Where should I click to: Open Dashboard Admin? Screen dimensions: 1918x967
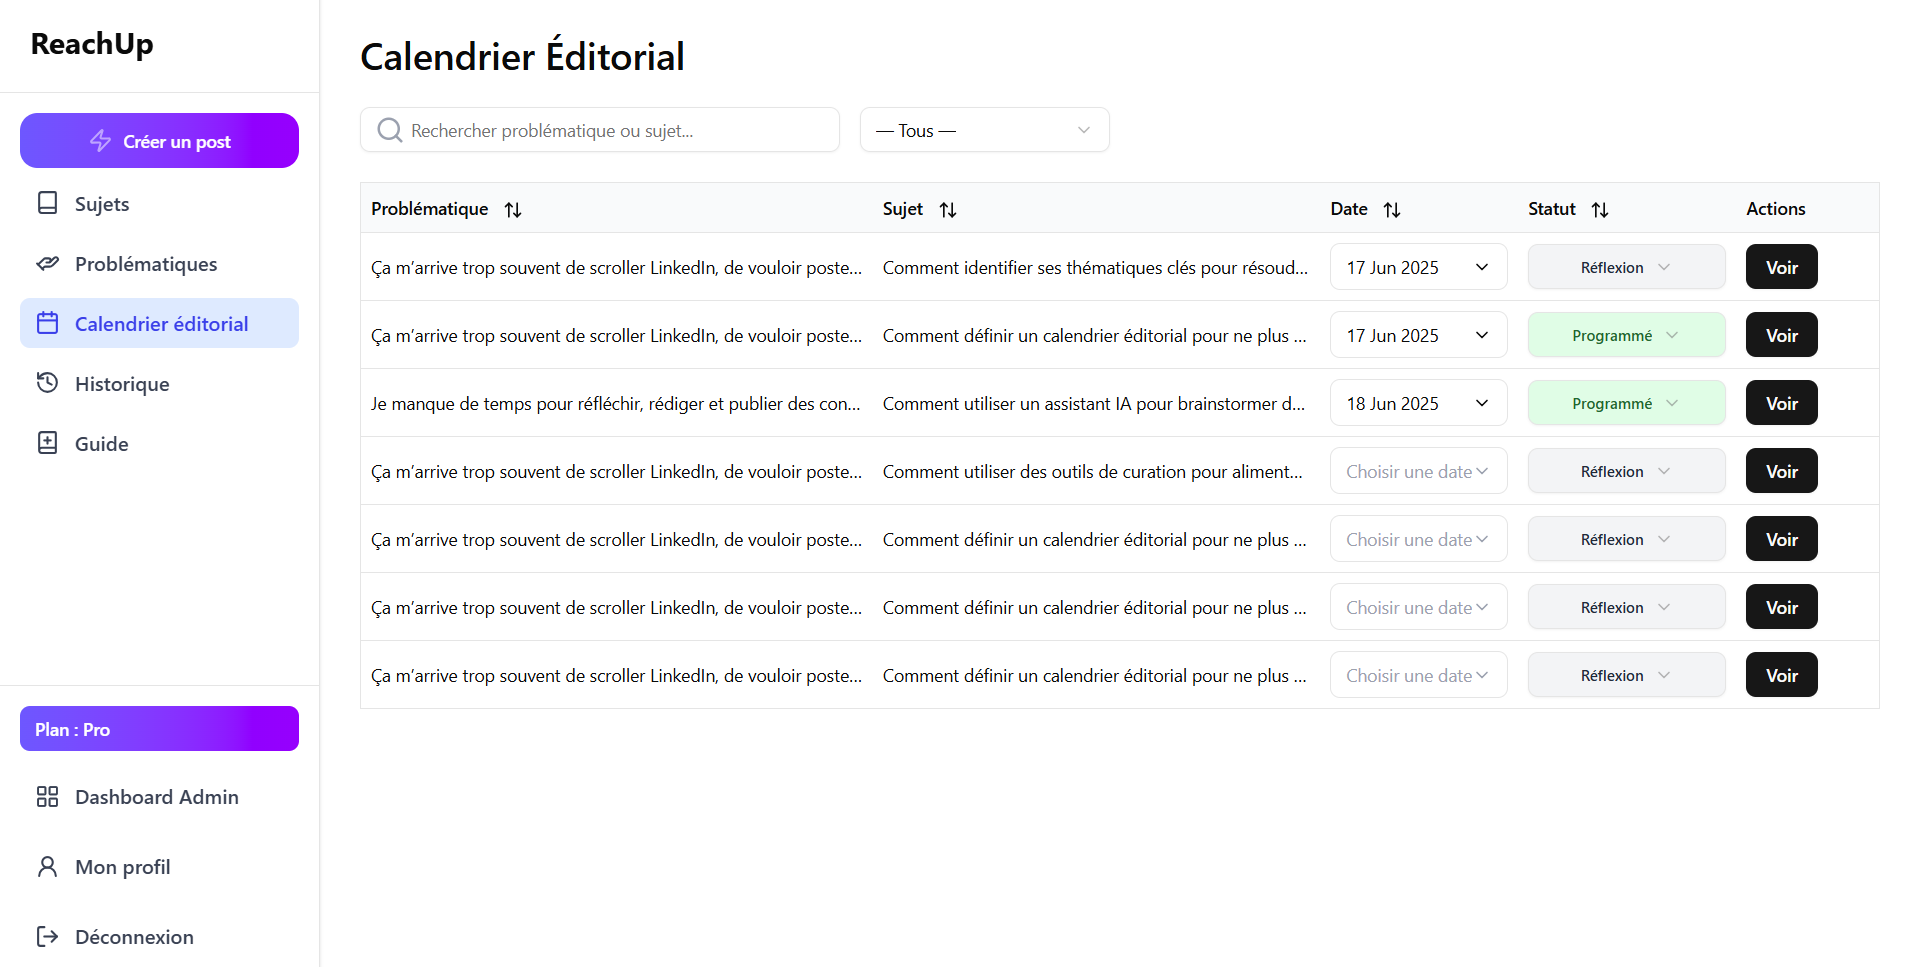159,796
